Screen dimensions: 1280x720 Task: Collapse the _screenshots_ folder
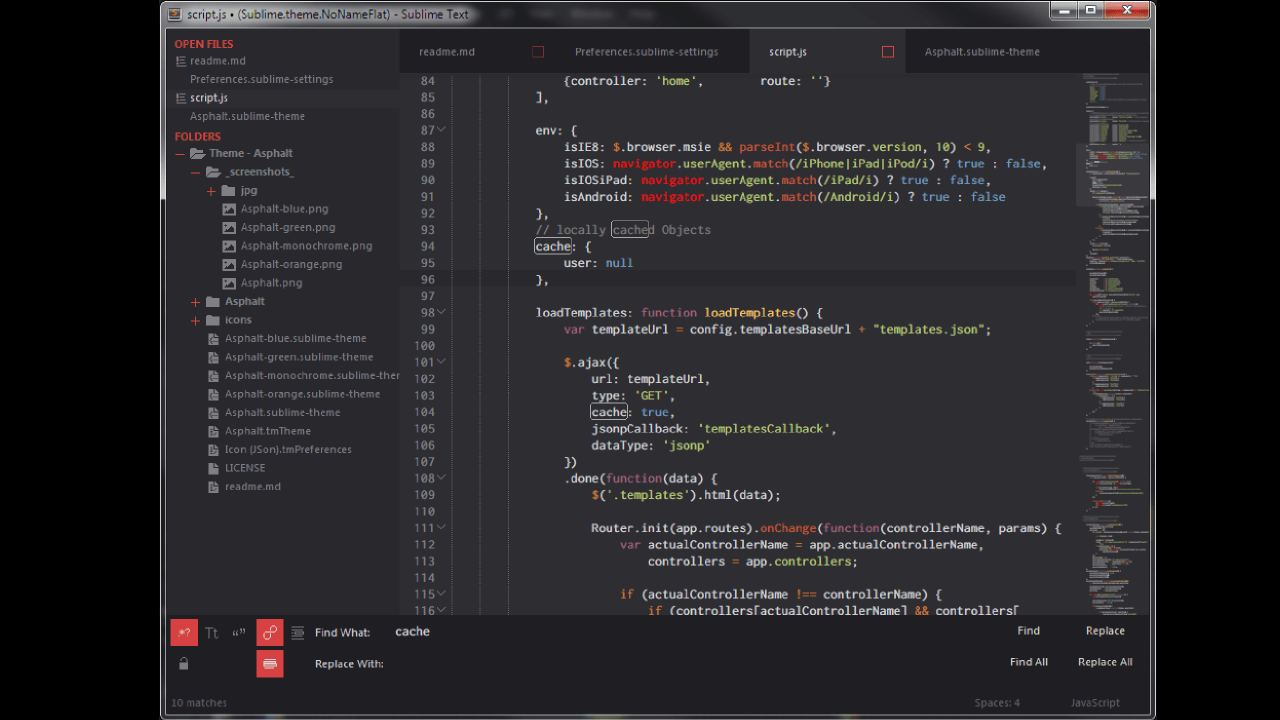[x=196, y=172]
